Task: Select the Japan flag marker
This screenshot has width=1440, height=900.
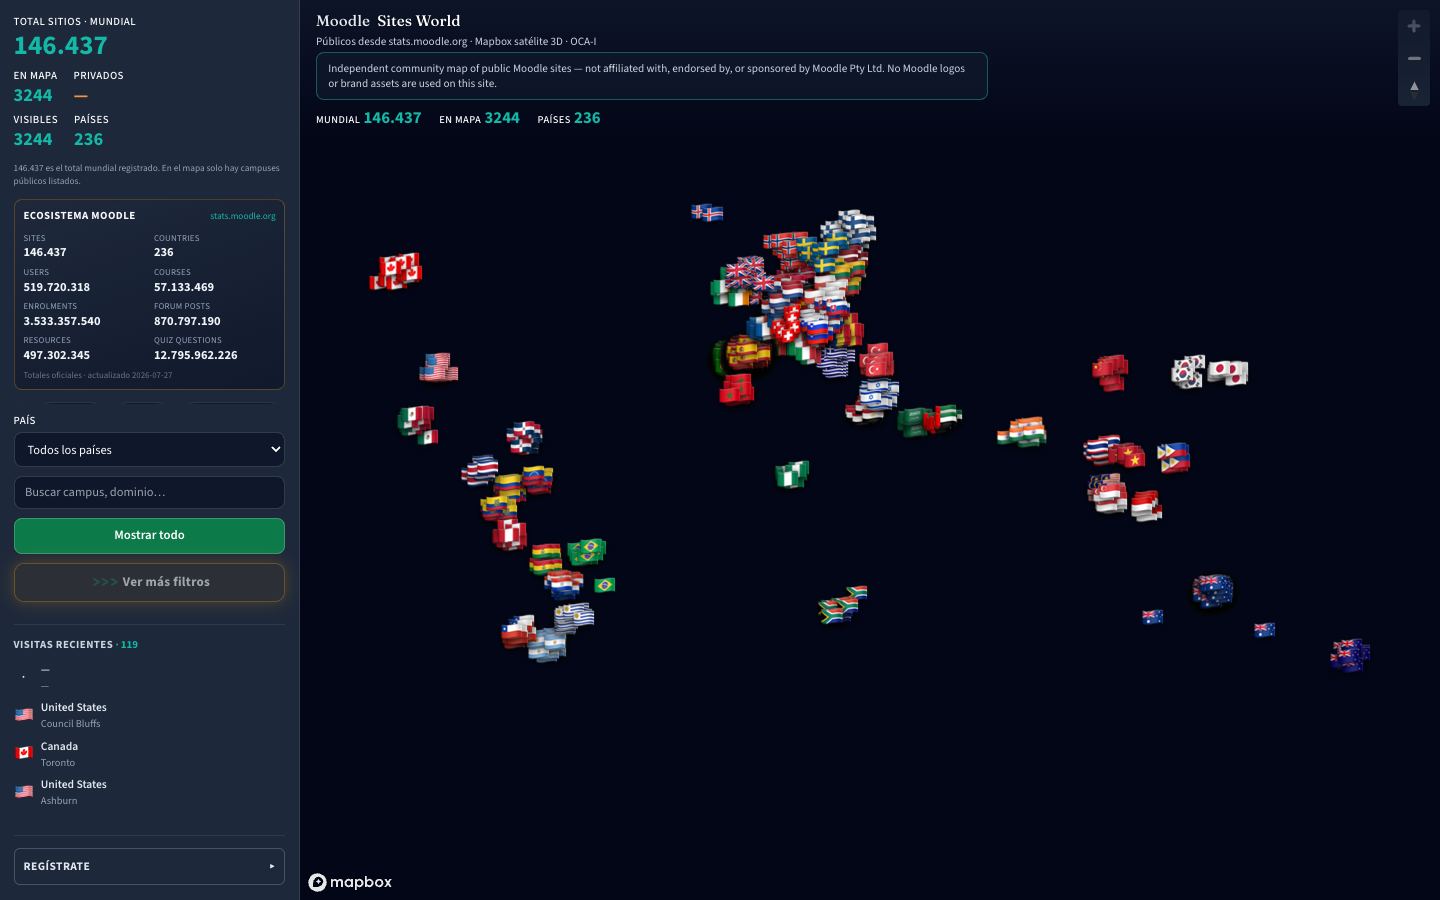Action: pos(1228,373)
